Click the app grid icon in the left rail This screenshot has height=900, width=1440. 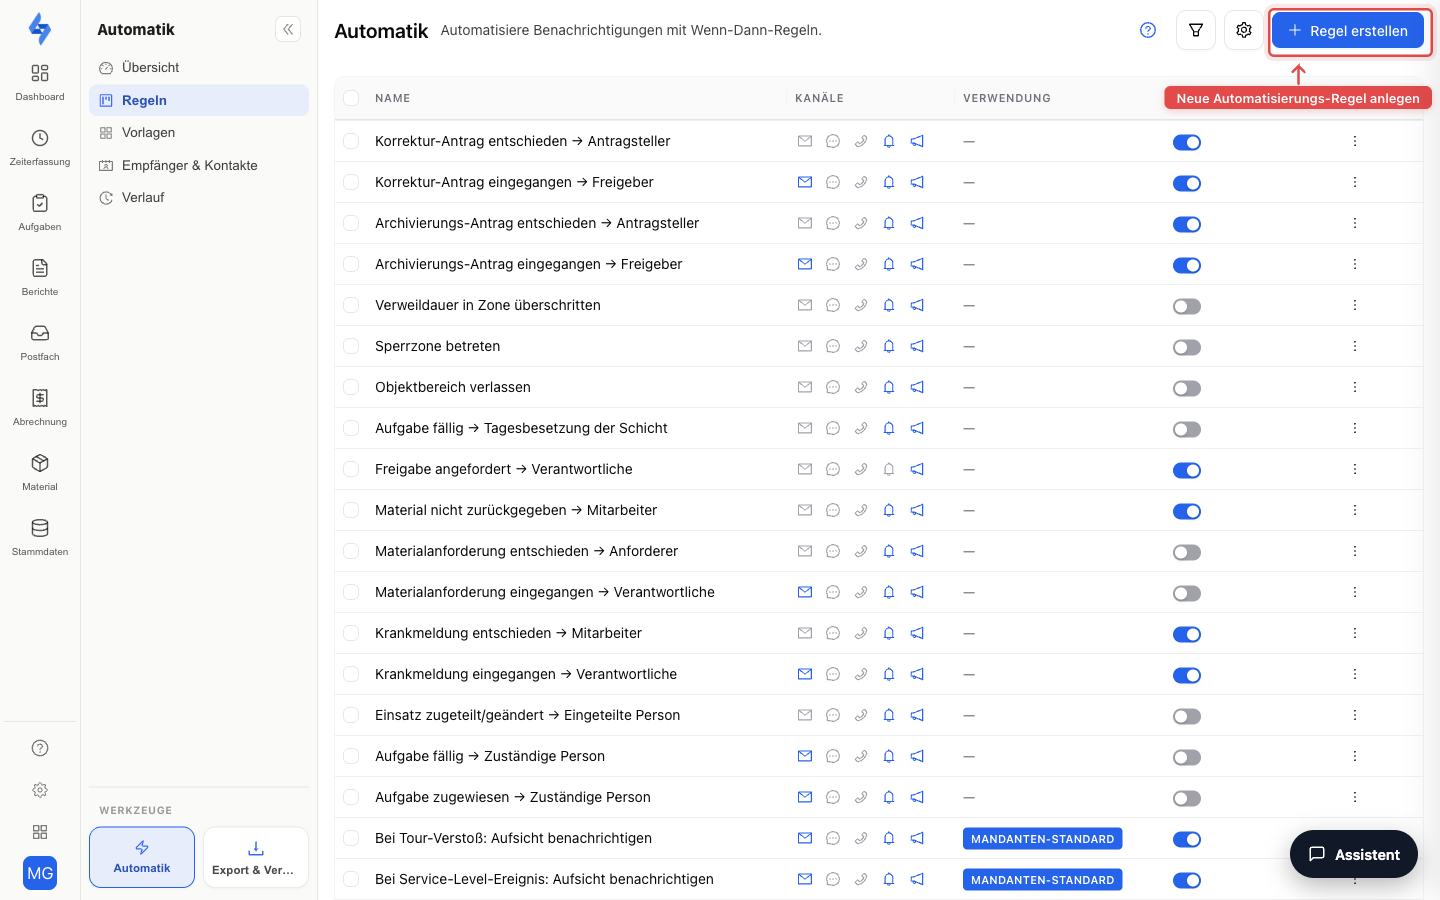pyautogui.click(x=40, y=832)
